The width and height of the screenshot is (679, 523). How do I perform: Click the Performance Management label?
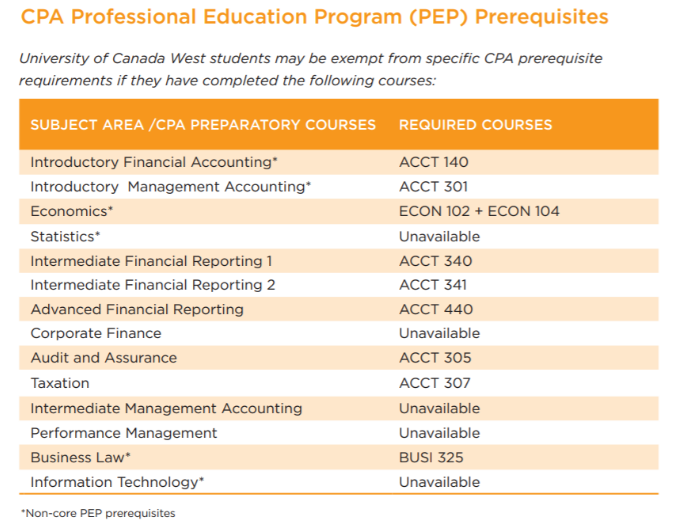pyautogui.click(x=124, y=433)
